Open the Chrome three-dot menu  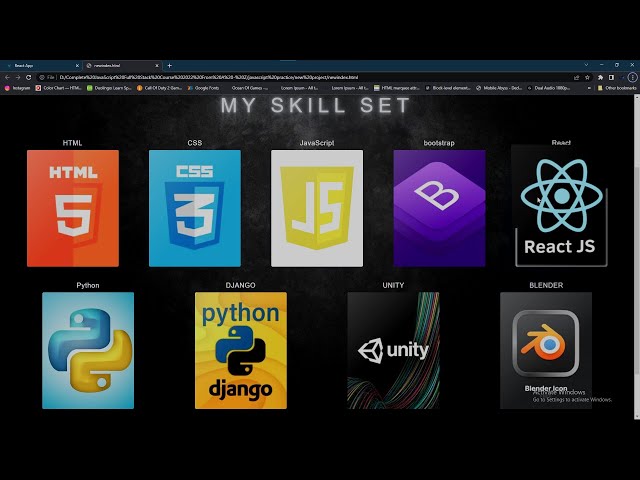632,77
